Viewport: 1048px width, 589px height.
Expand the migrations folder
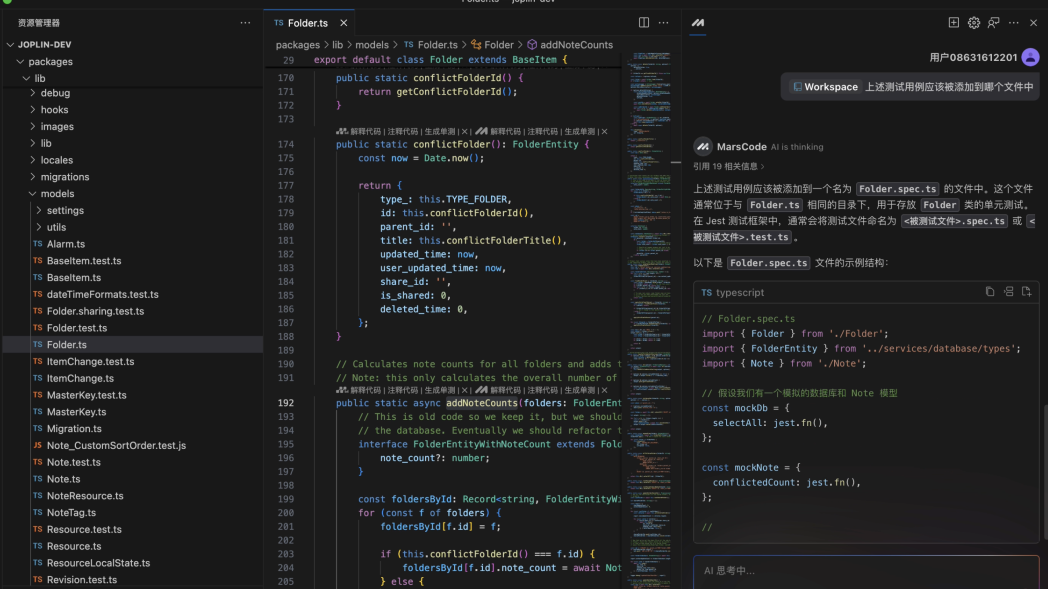(x=64, y=177)
